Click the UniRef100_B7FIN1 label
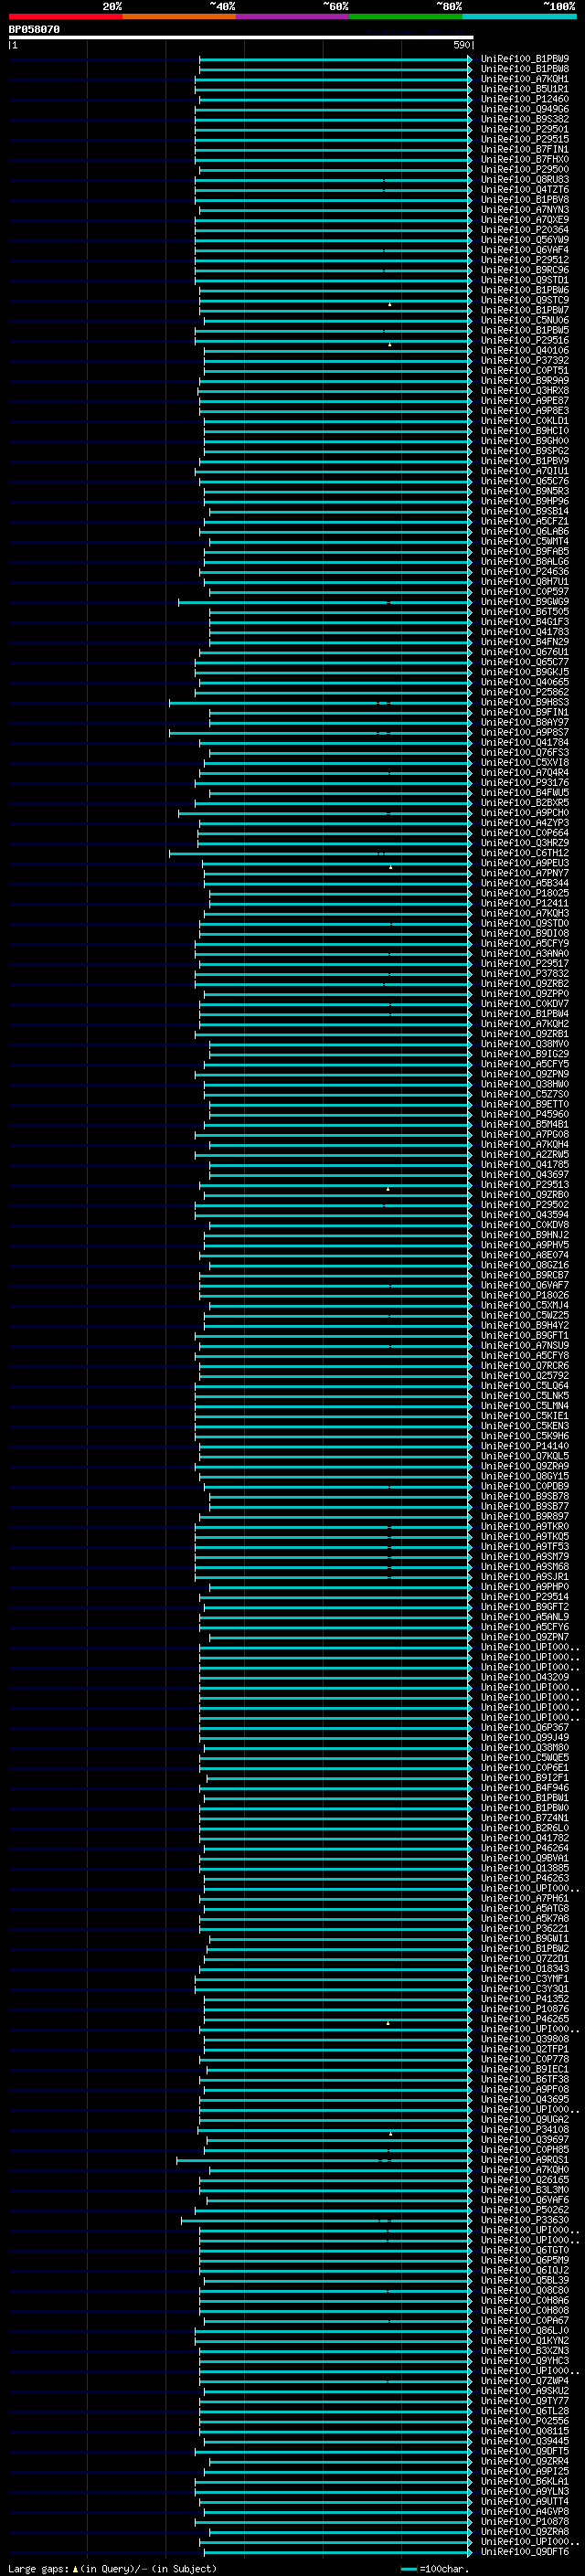The width and height of the screenshot is (585, 2576). tap(525, 149)
